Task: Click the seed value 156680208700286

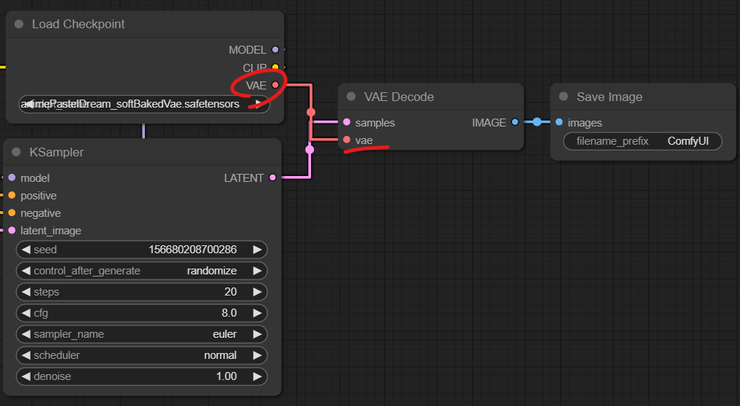Action: 193,249
